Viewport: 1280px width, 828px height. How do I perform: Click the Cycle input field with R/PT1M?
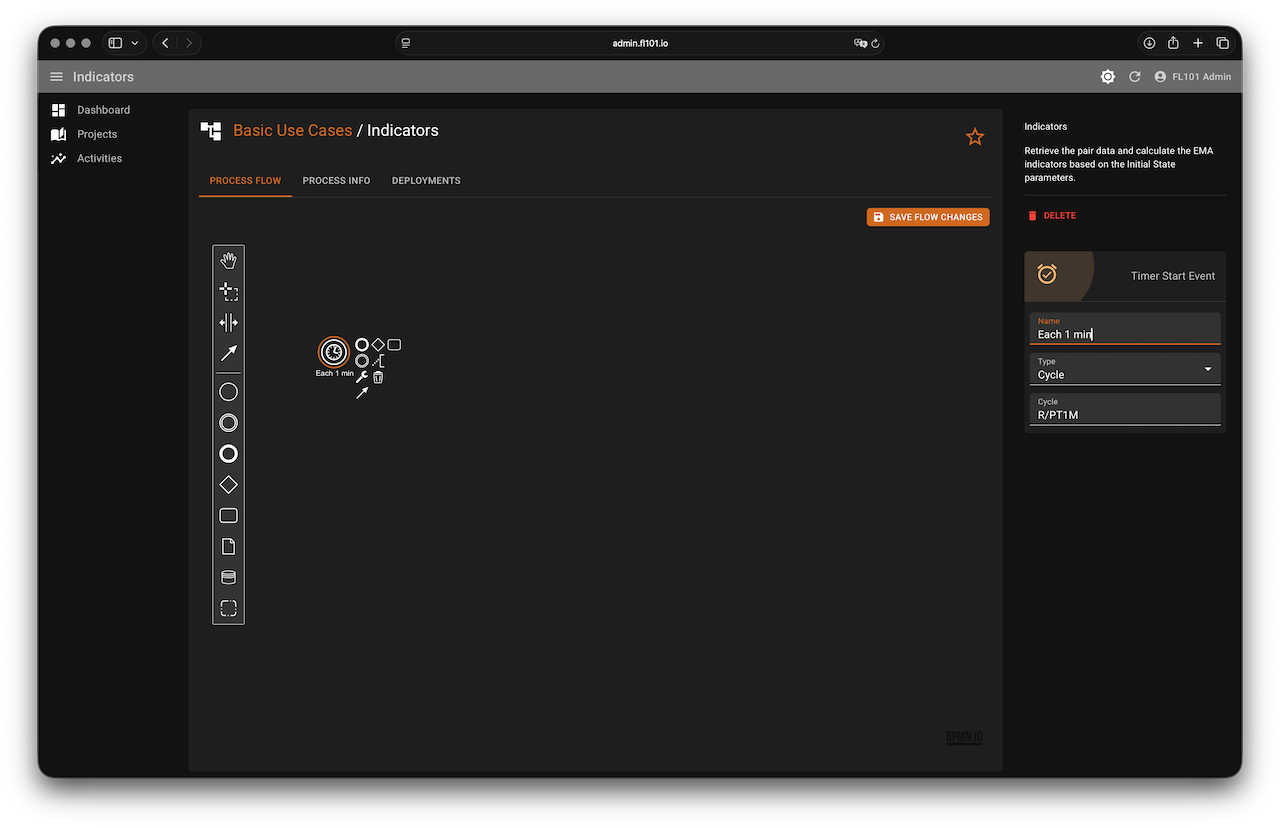[x=1125, y=414]
